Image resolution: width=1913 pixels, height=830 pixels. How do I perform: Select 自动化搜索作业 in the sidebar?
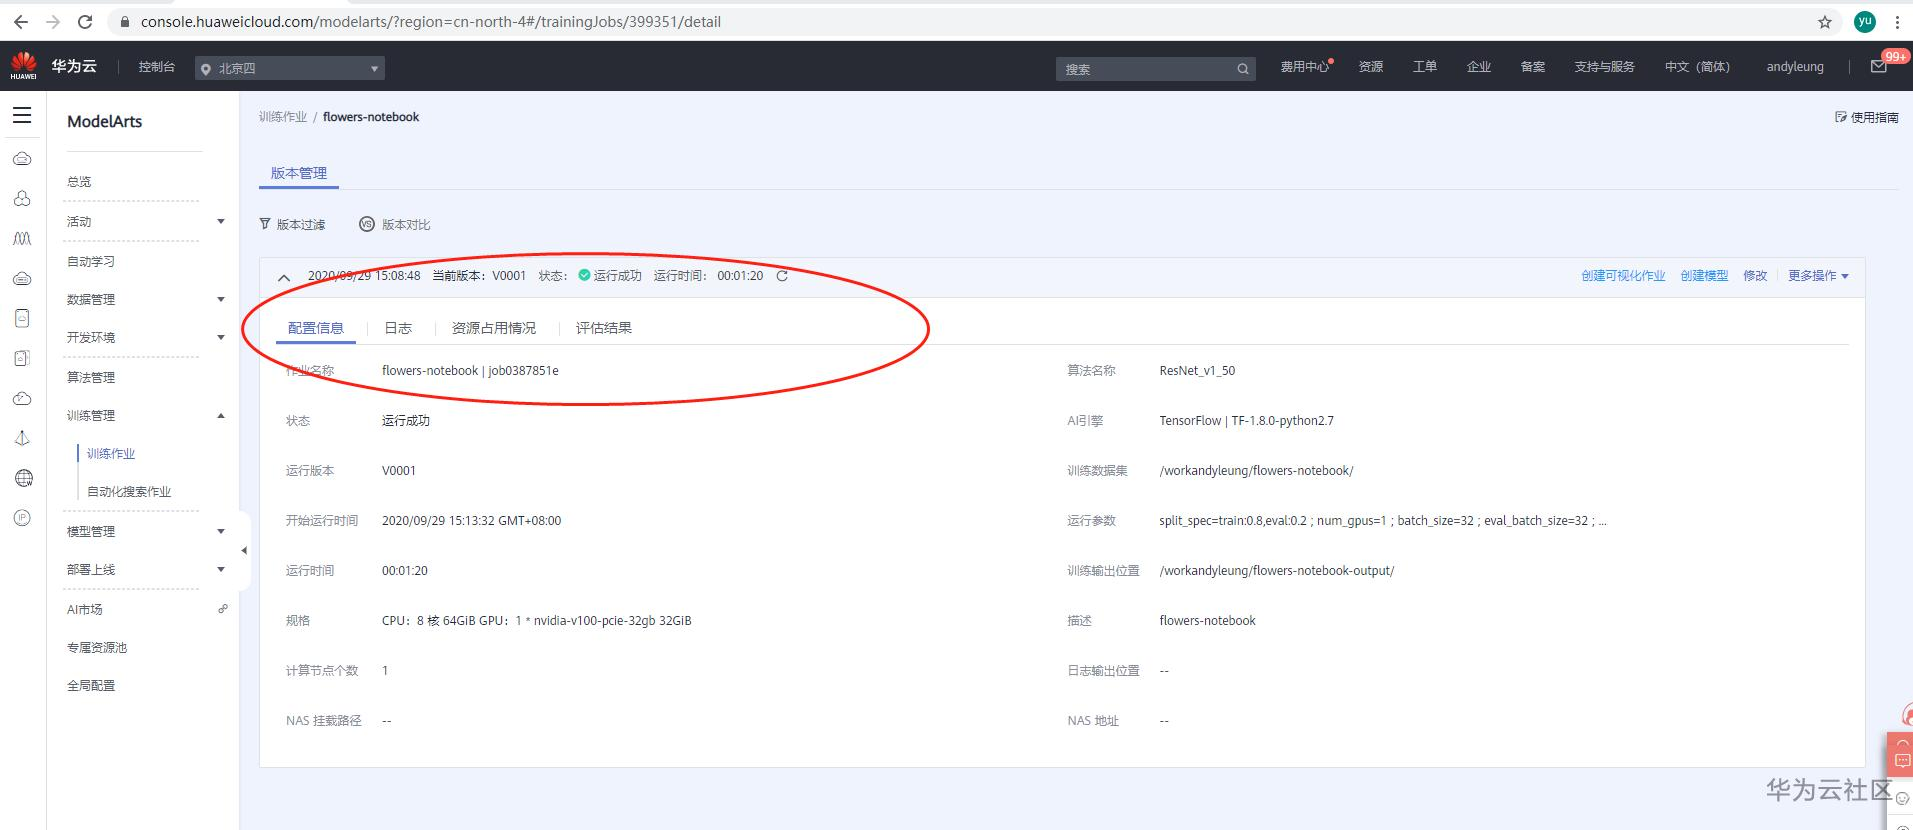pyautogui.click(x=129, y=491)
